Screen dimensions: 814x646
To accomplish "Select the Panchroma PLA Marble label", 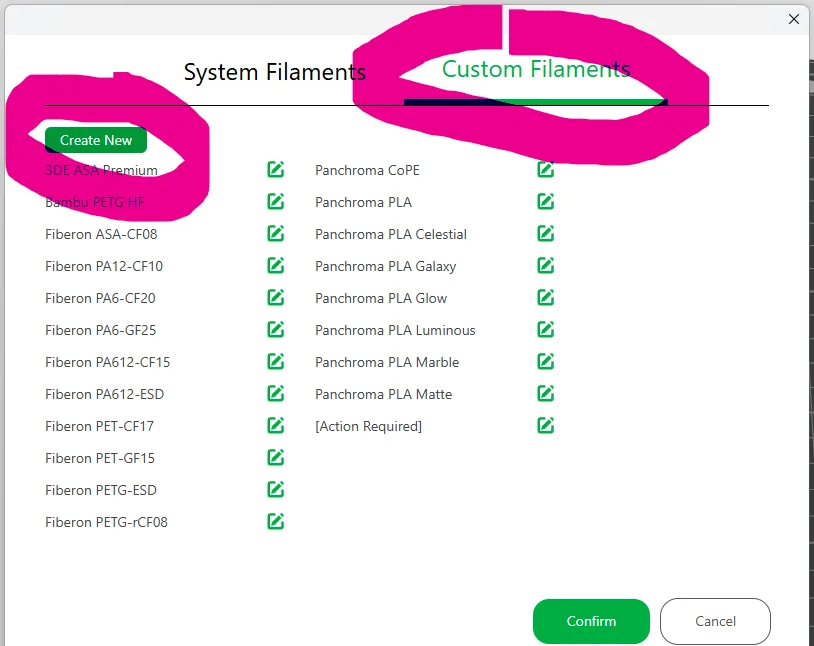I will (x=387, y=362).
